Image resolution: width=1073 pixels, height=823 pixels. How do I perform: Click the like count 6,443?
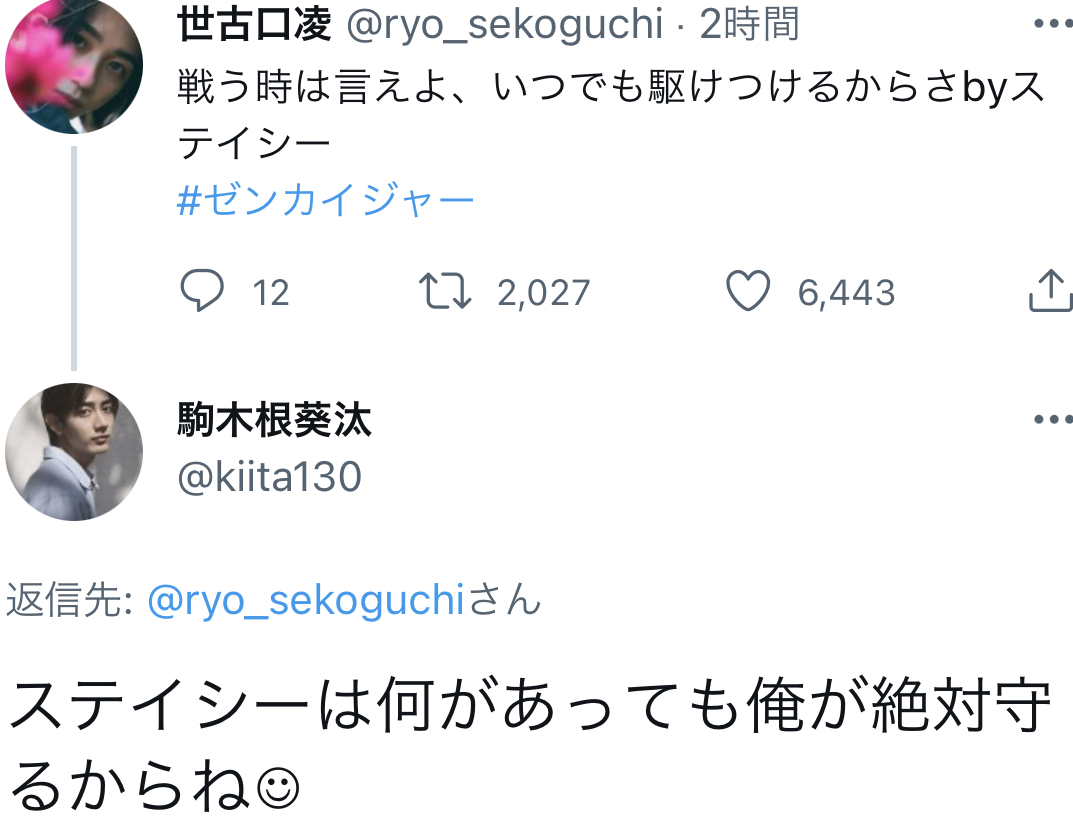coord(846,293)
